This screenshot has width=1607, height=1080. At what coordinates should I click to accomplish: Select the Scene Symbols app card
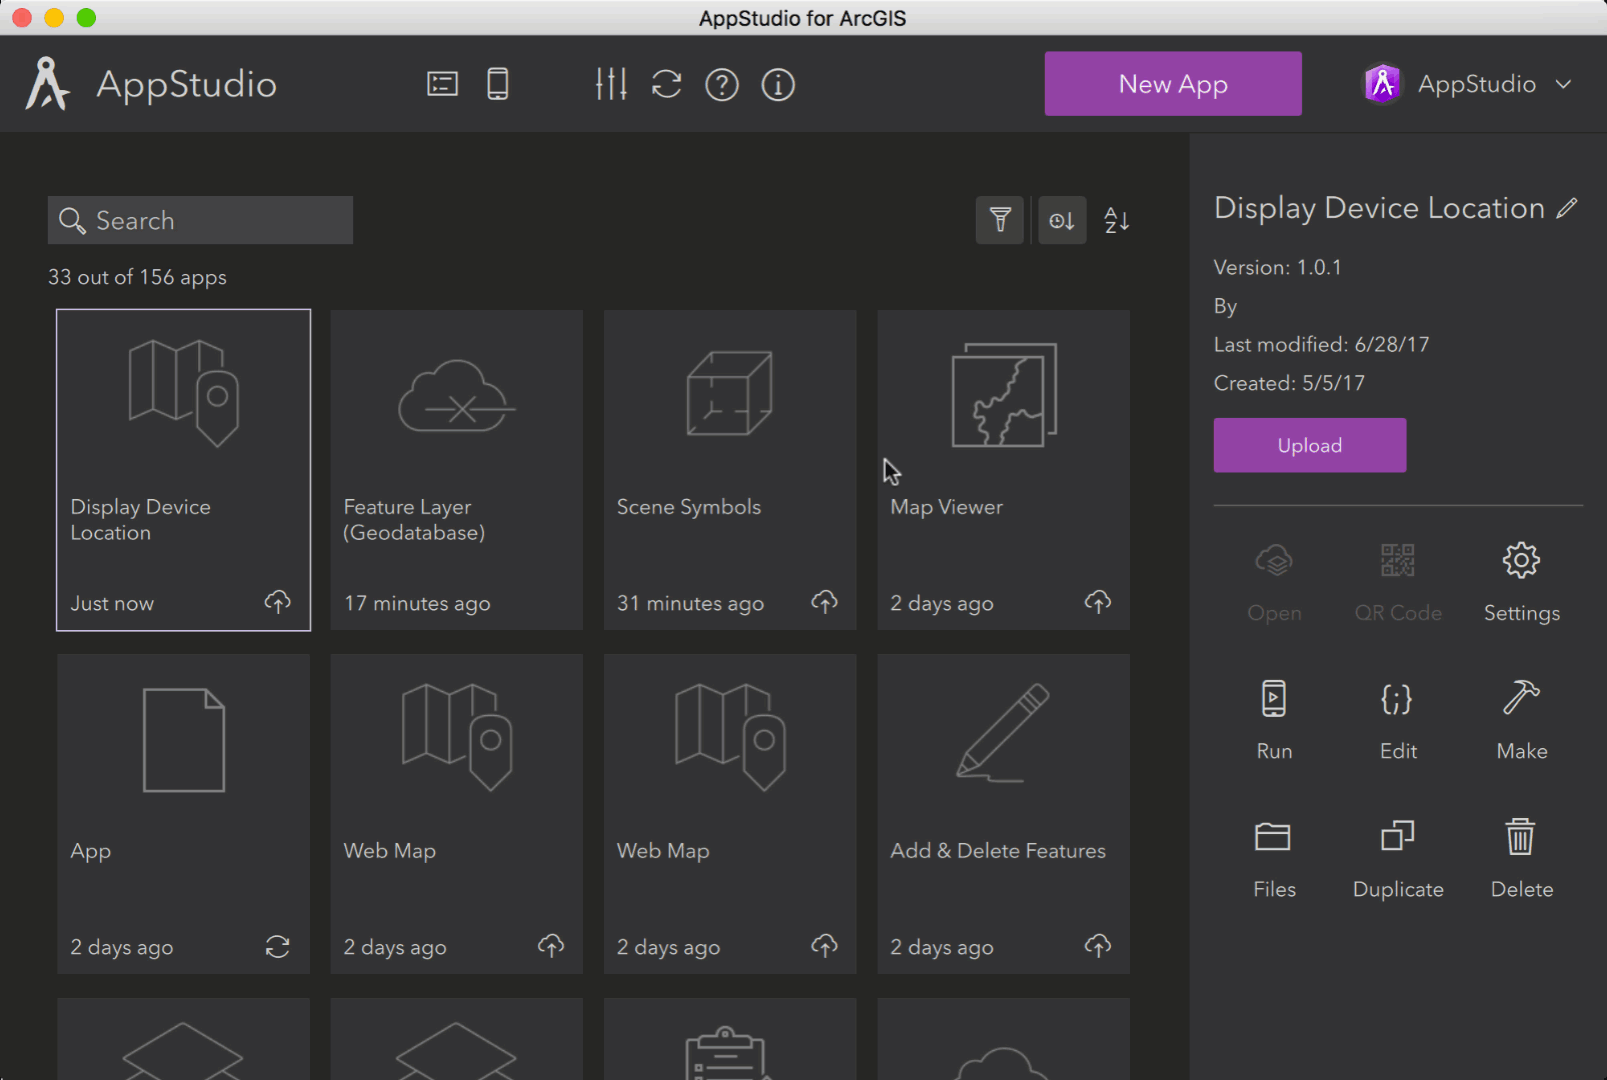click(730, 470)
